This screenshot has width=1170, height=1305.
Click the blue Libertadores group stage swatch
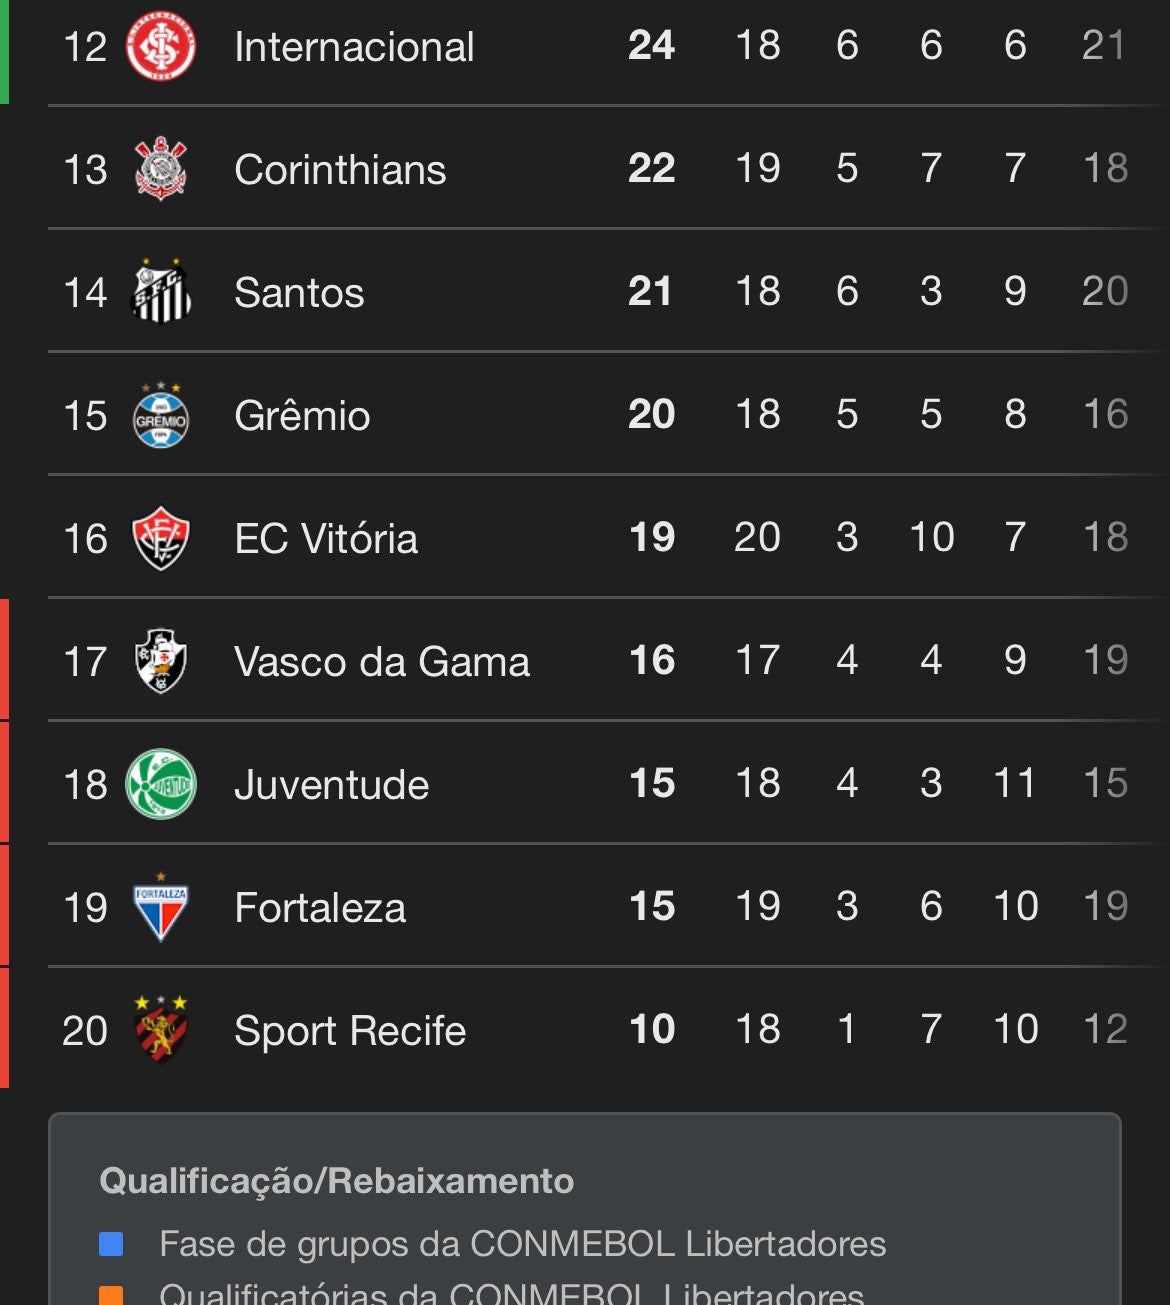click(111, 1244)
